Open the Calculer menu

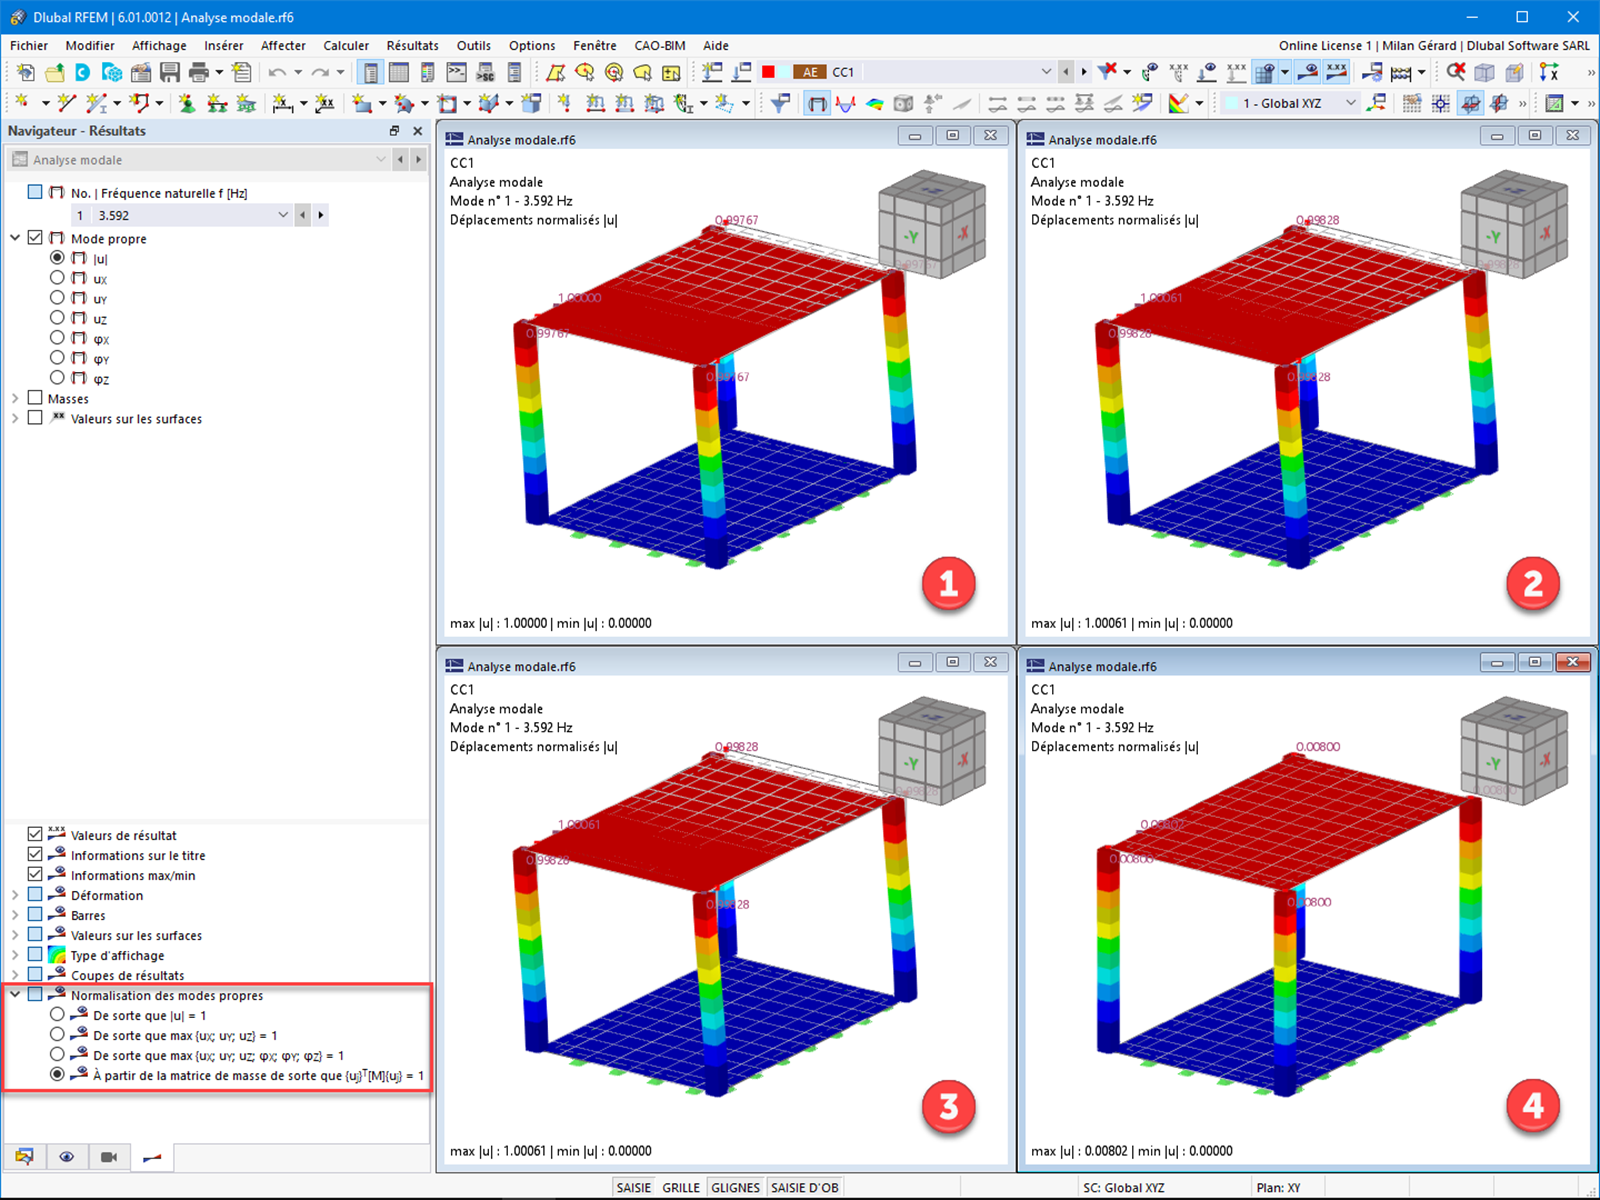coord(346,45)
